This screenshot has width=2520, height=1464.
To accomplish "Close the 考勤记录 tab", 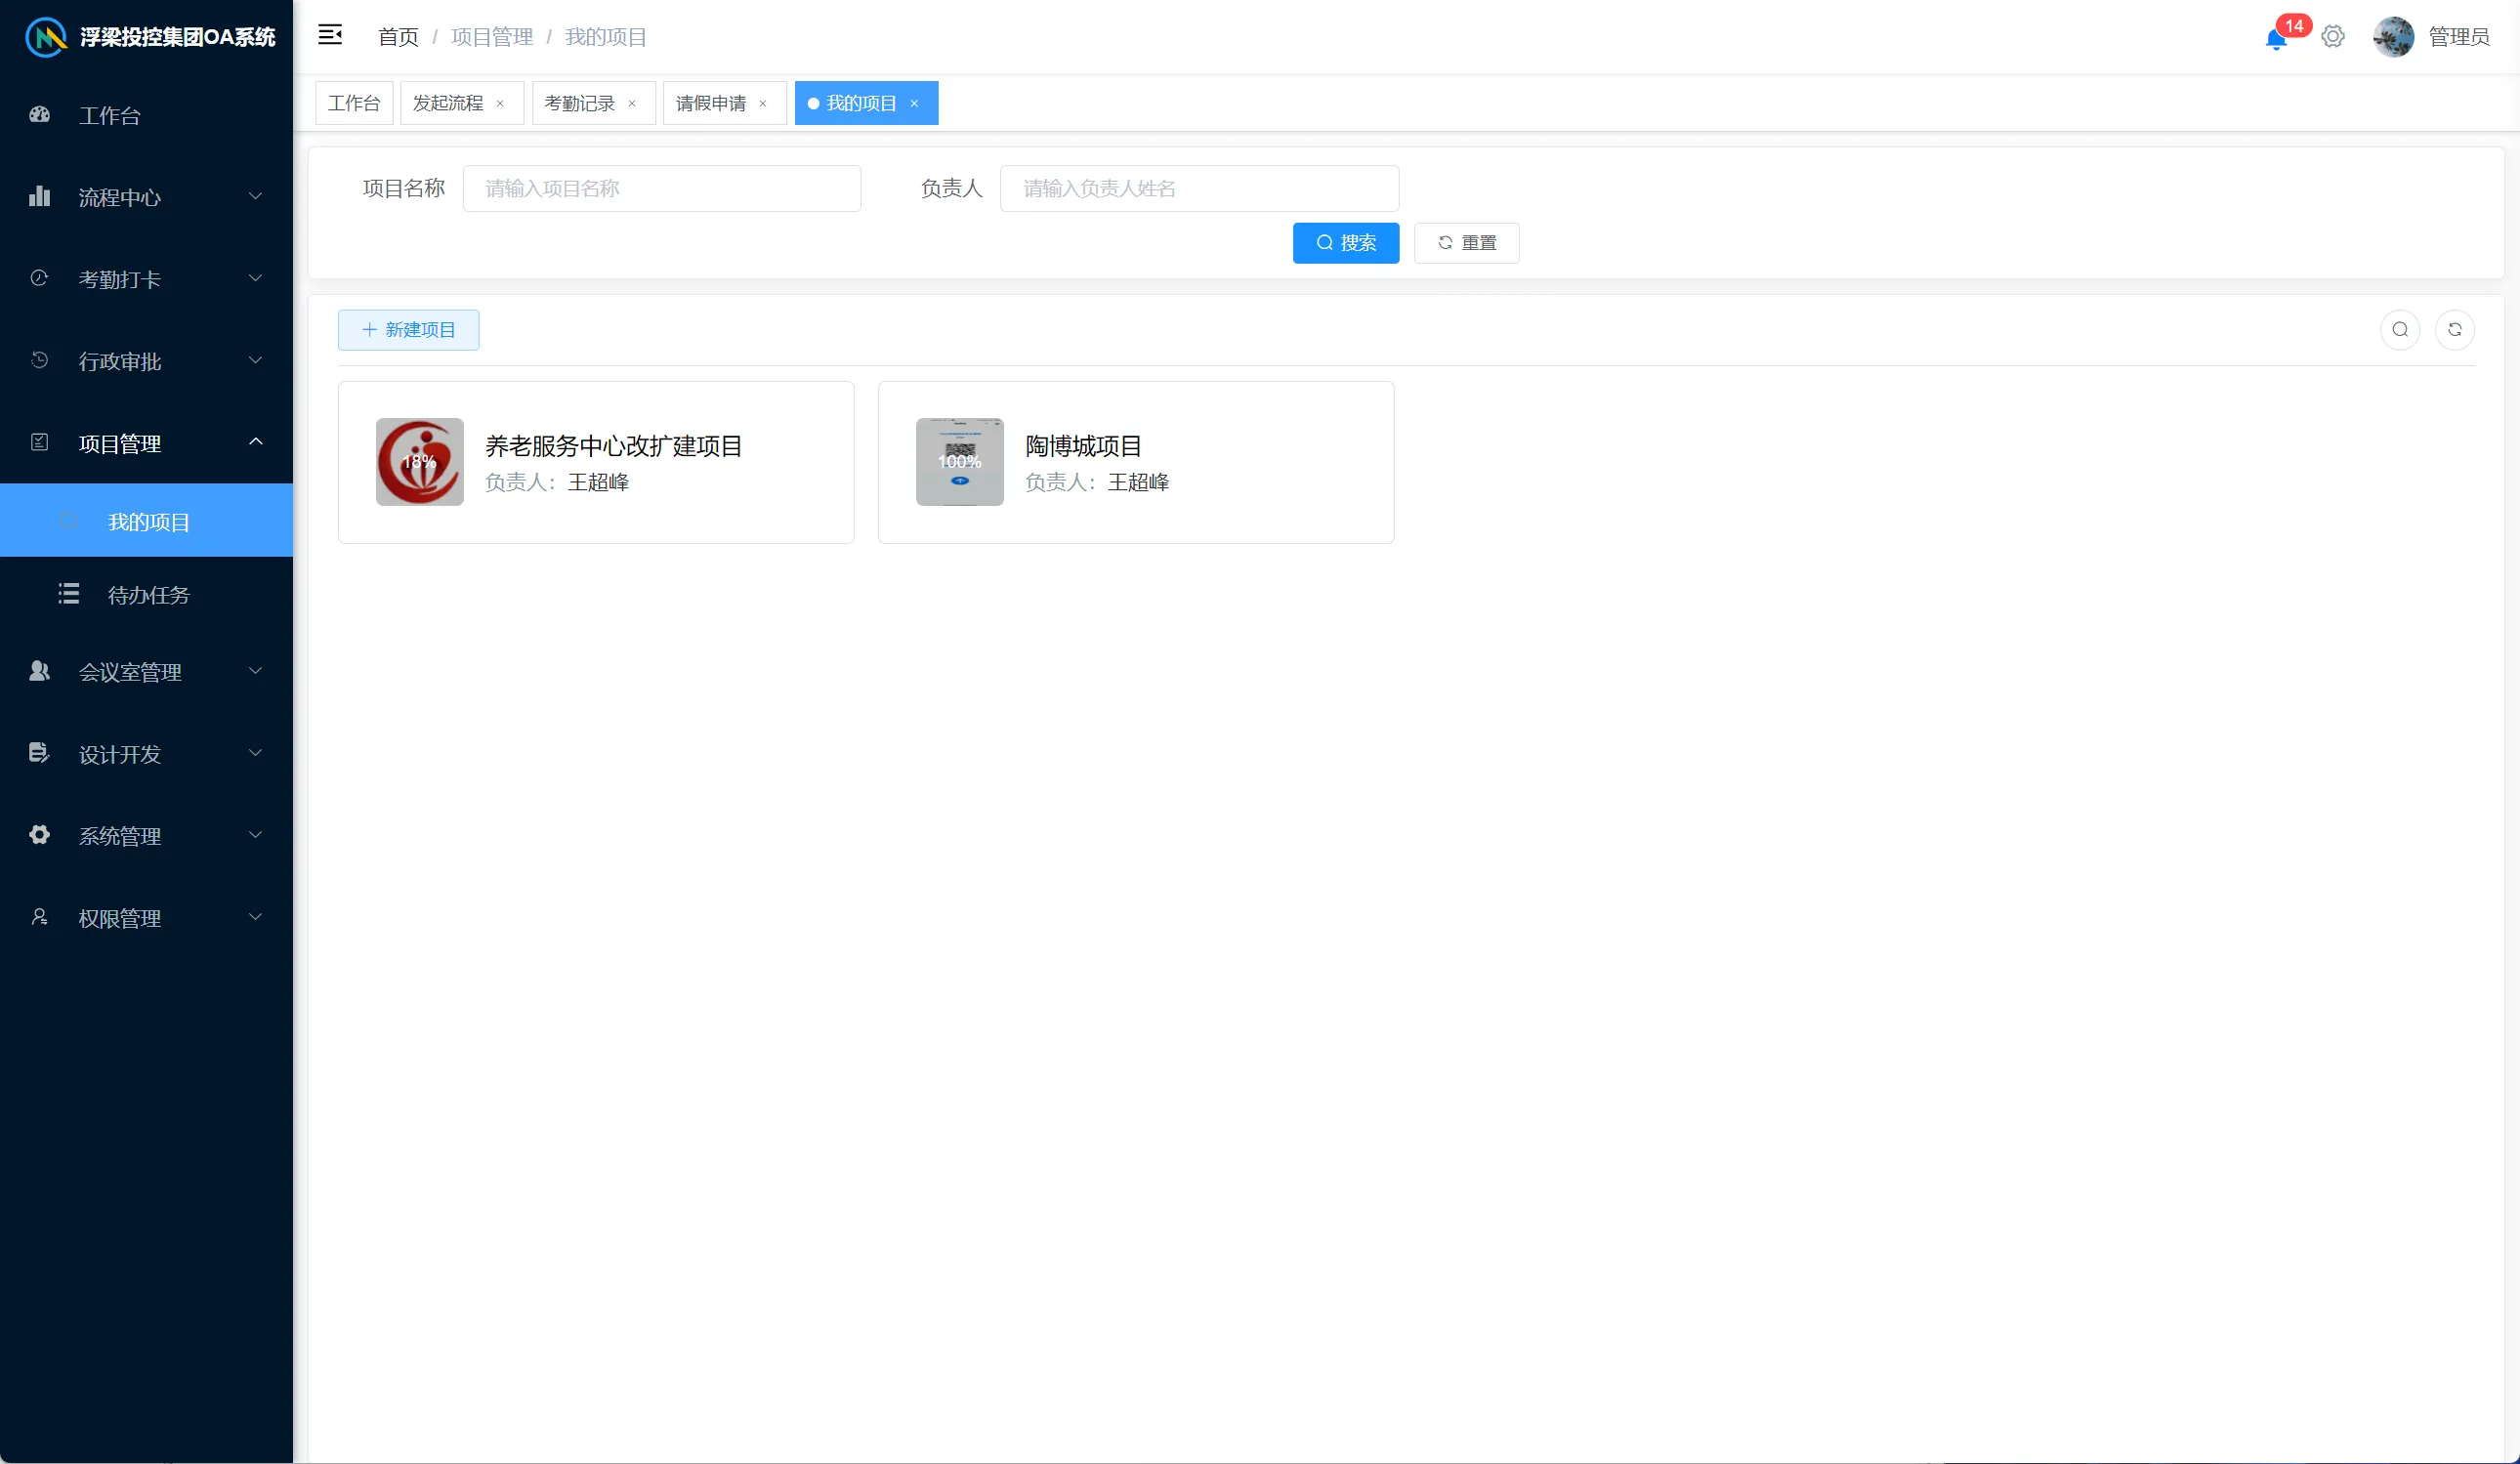I will tap(632, 104).
